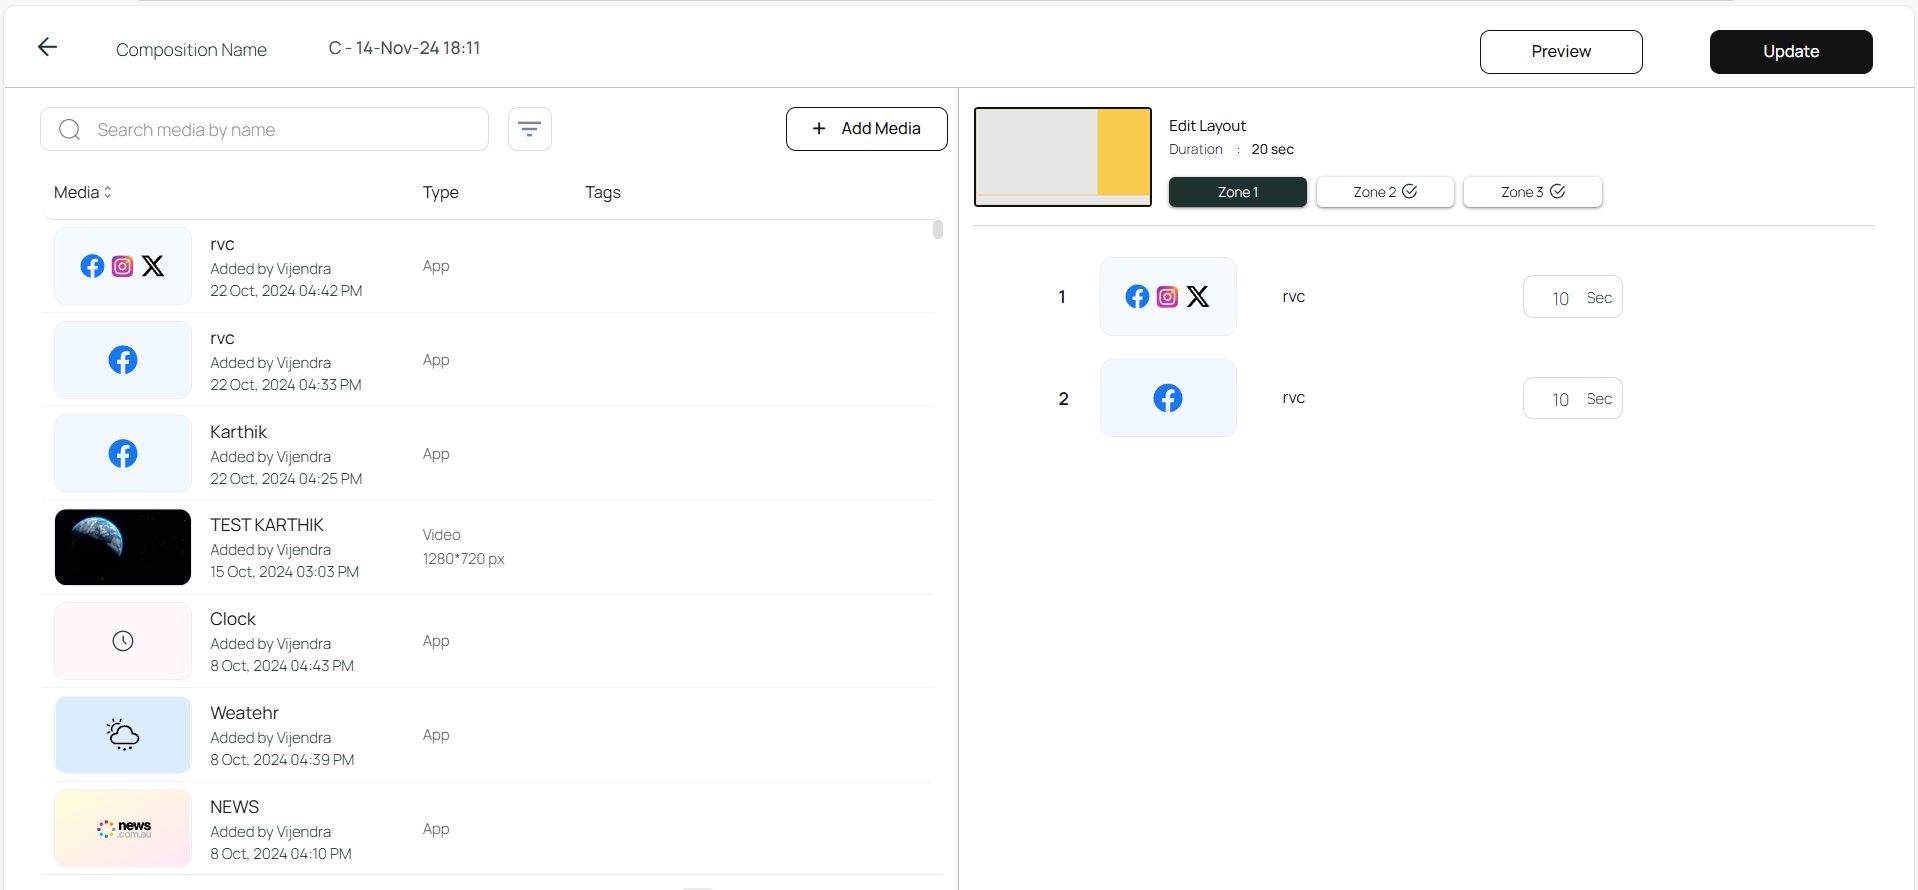
Task: Click the Update button
Action: point(1790,52)
